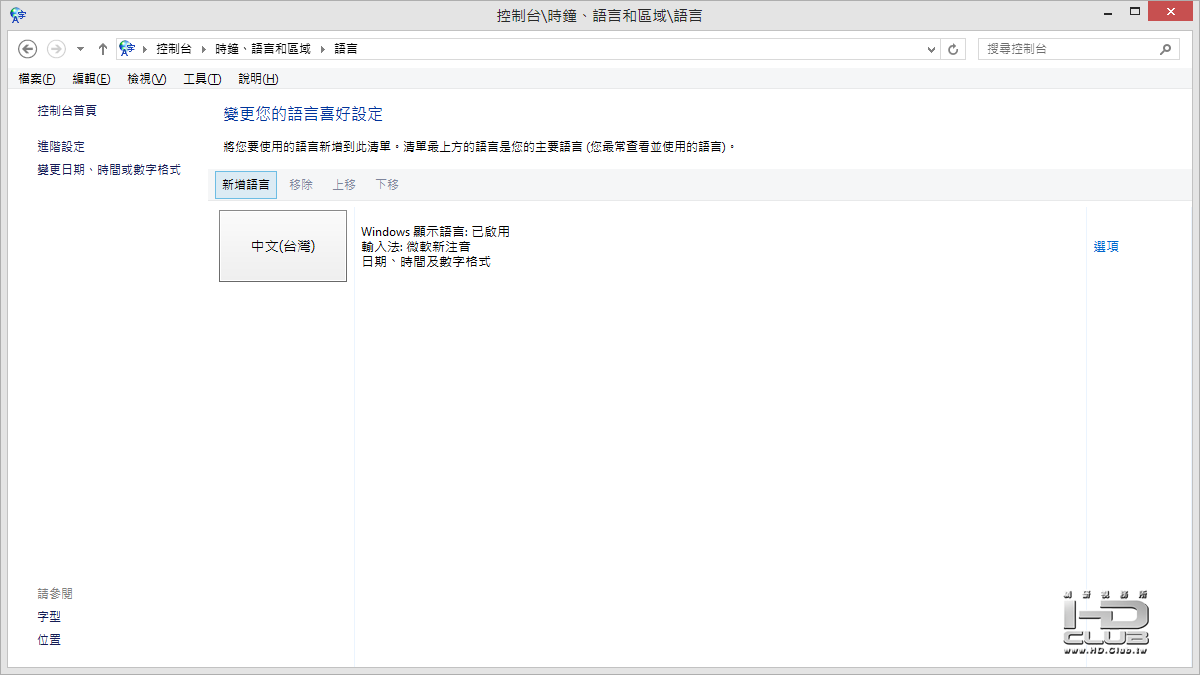
Task: Click the 下移 toolbar button
Action: 387,185
